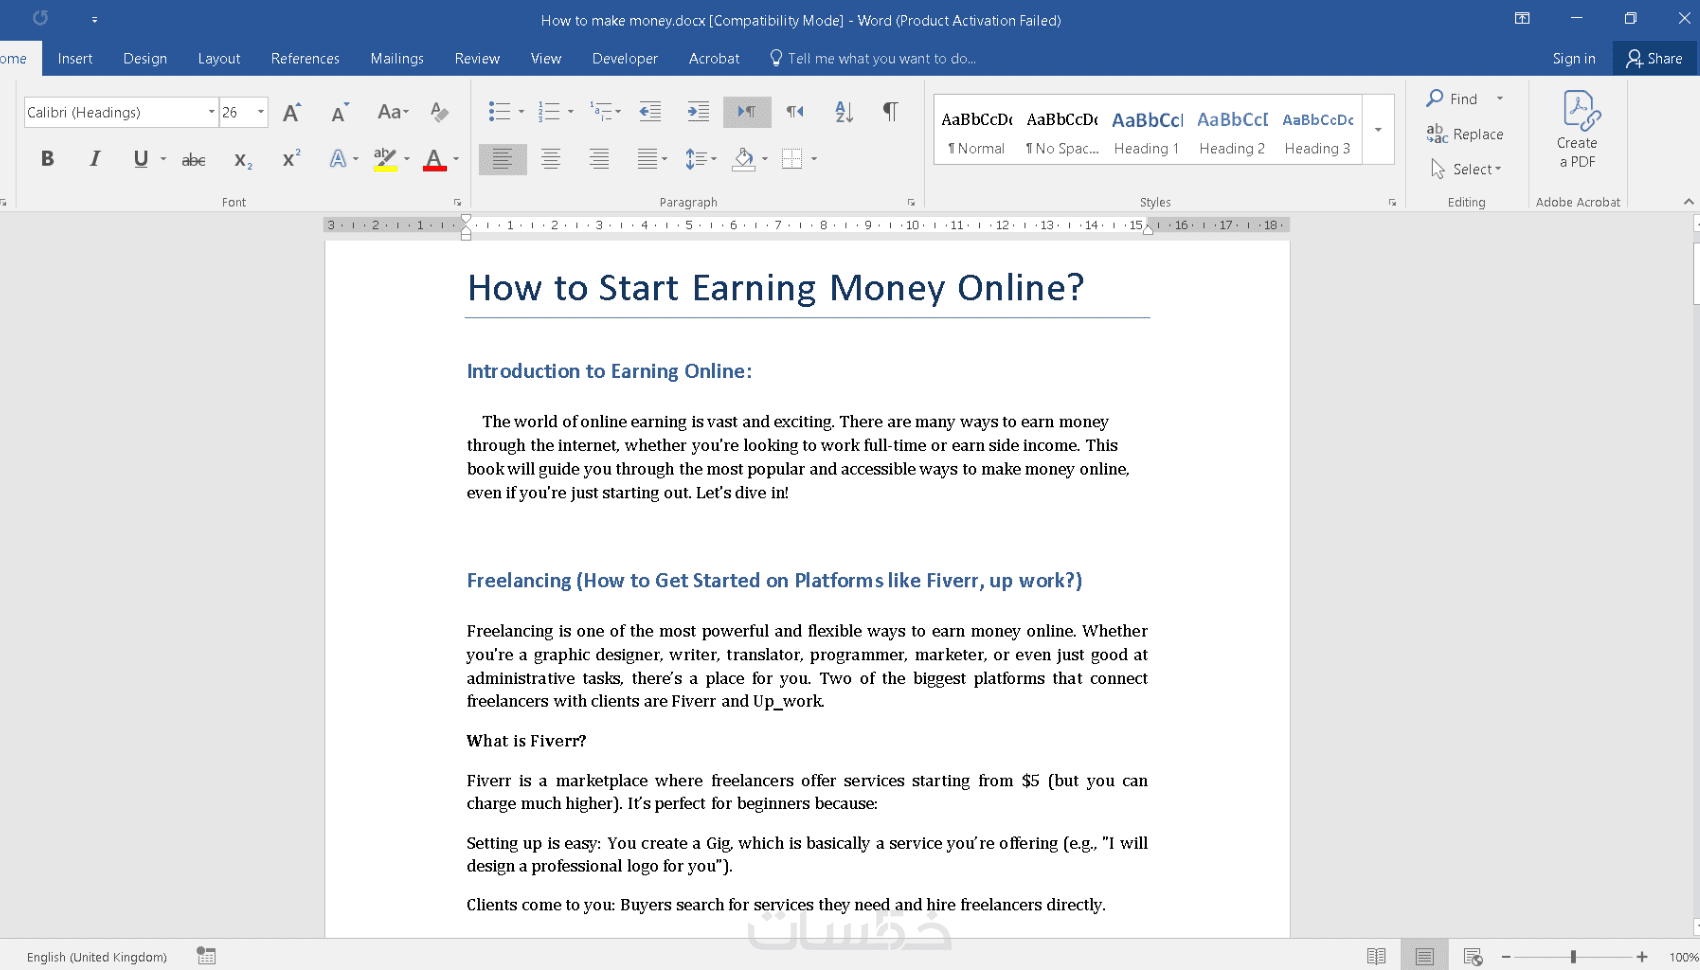Go to the References tab
The image size is (1700, 970).
click(x=305, y=58)
